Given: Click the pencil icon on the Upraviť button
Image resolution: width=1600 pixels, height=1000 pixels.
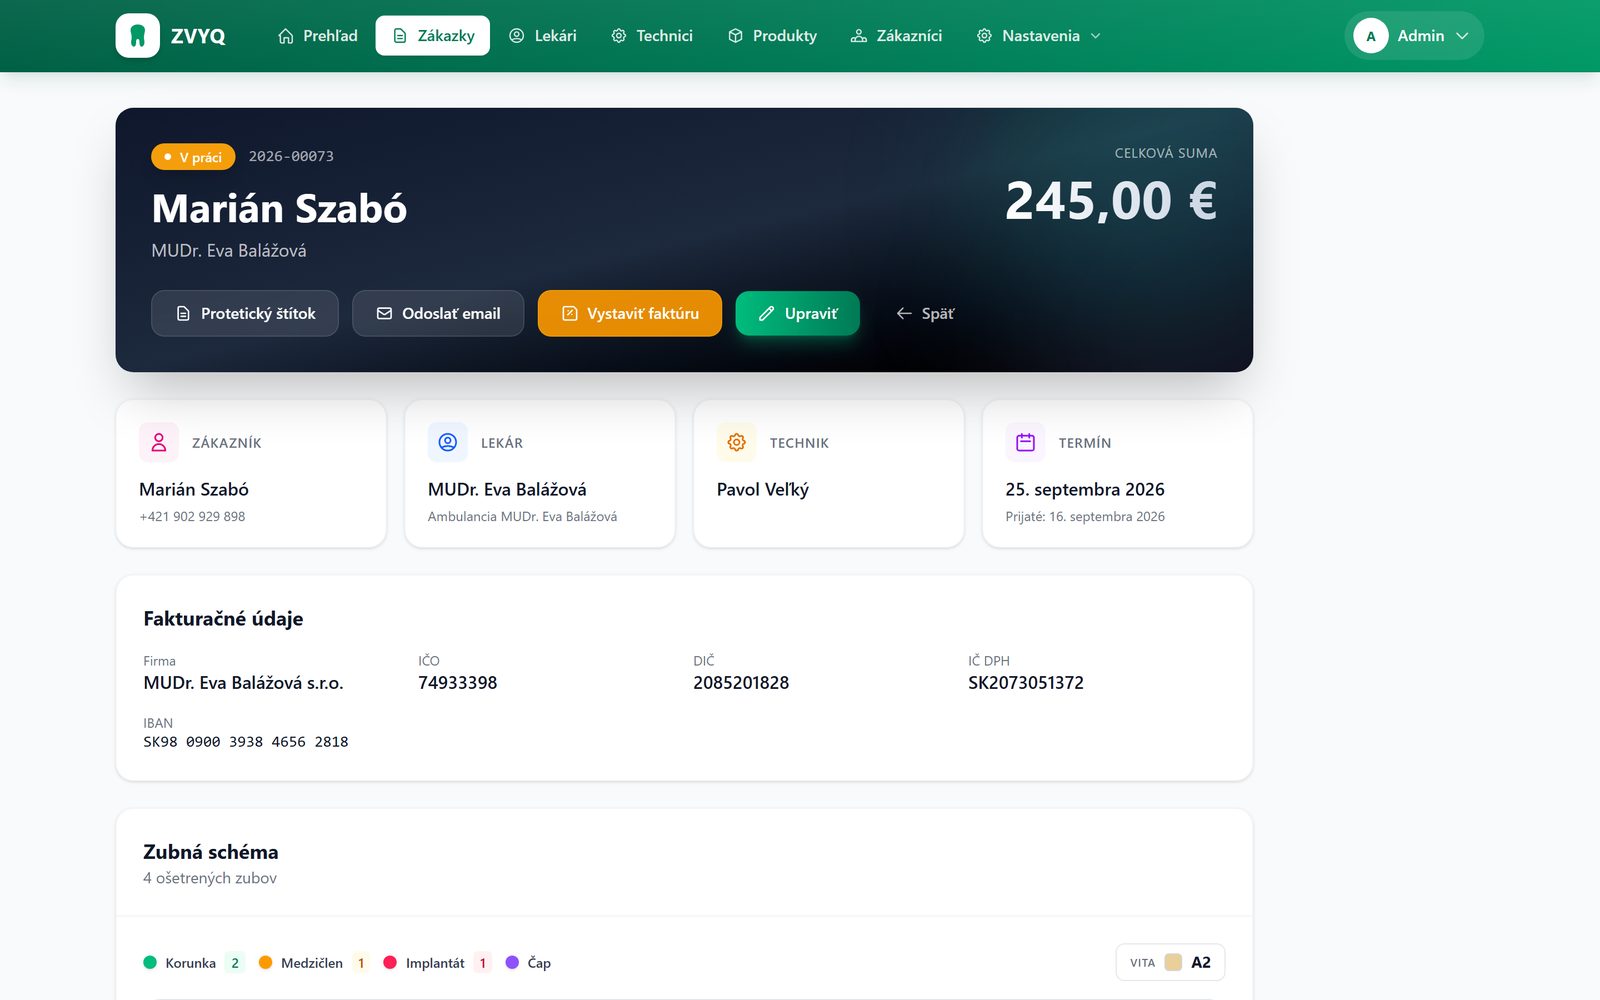Looking at the screenshot, I should point(767,314).
